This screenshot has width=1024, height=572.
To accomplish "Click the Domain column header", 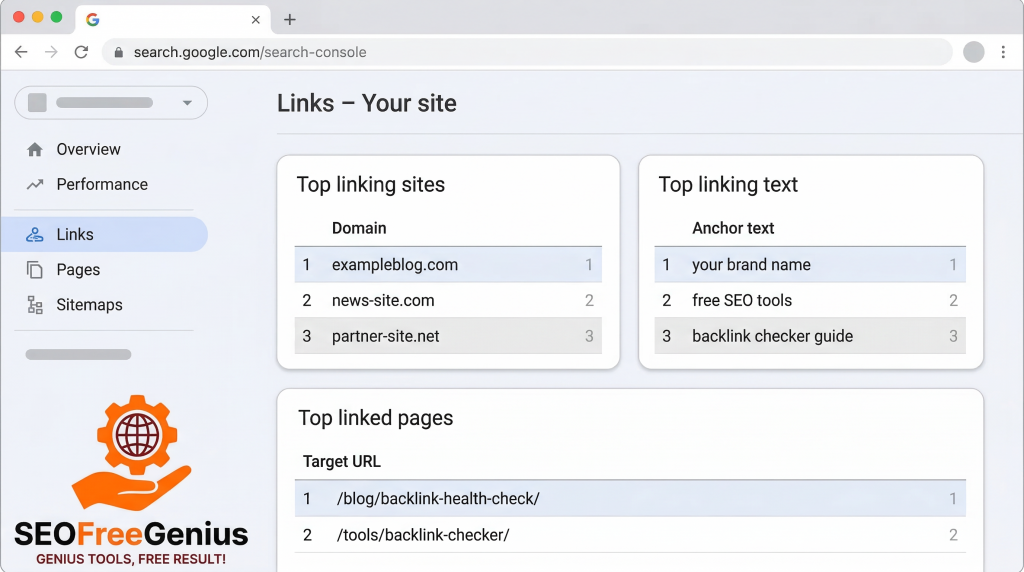I will (x=359, y=228).
